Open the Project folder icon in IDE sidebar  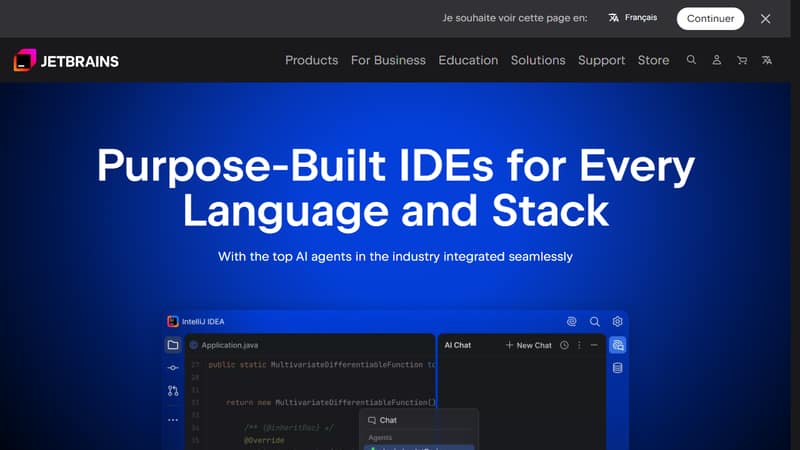coord(173,345)
